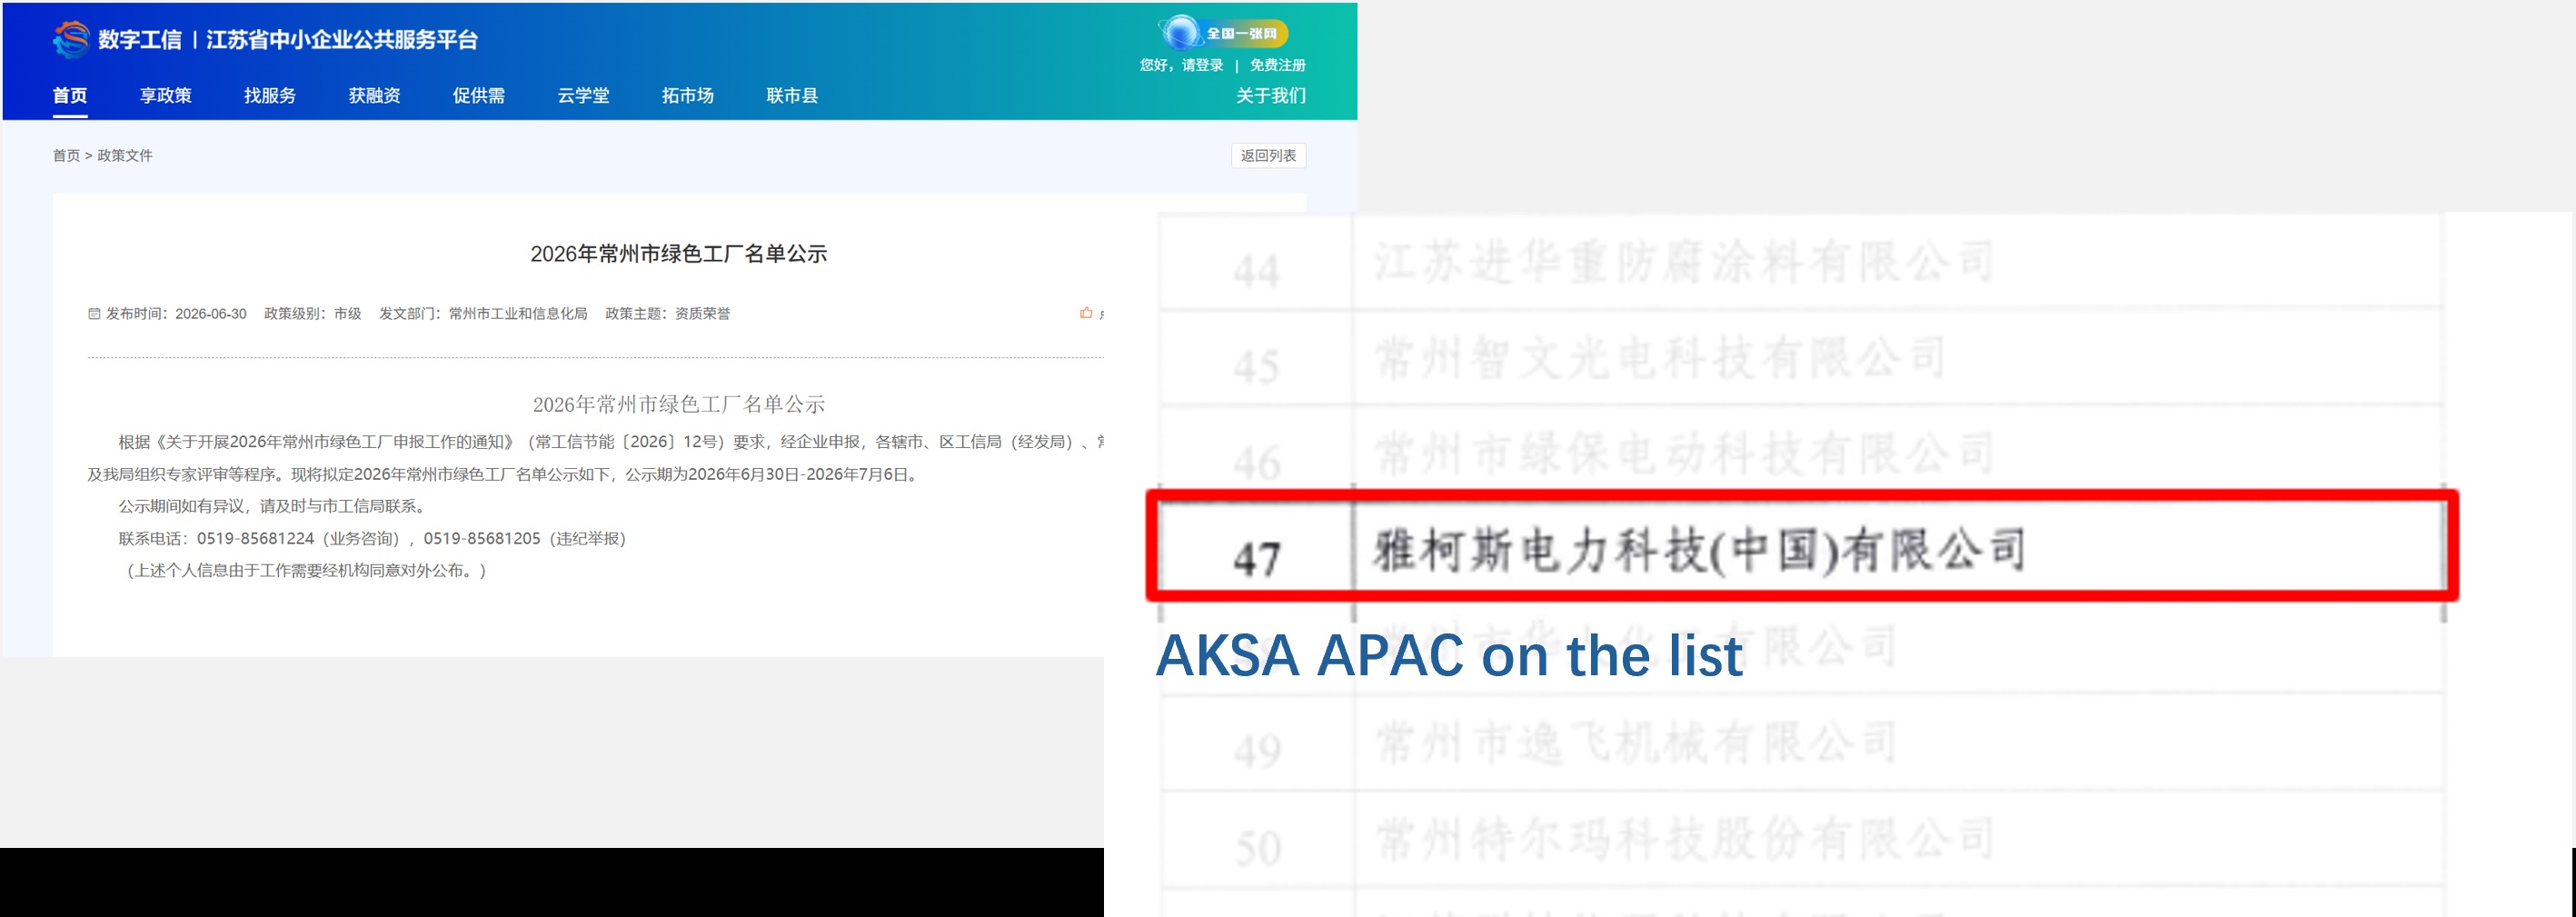Open the 促供需 navigation item
The height and width of the screenshot is (917, 2576).
click(x=479, y=95)
